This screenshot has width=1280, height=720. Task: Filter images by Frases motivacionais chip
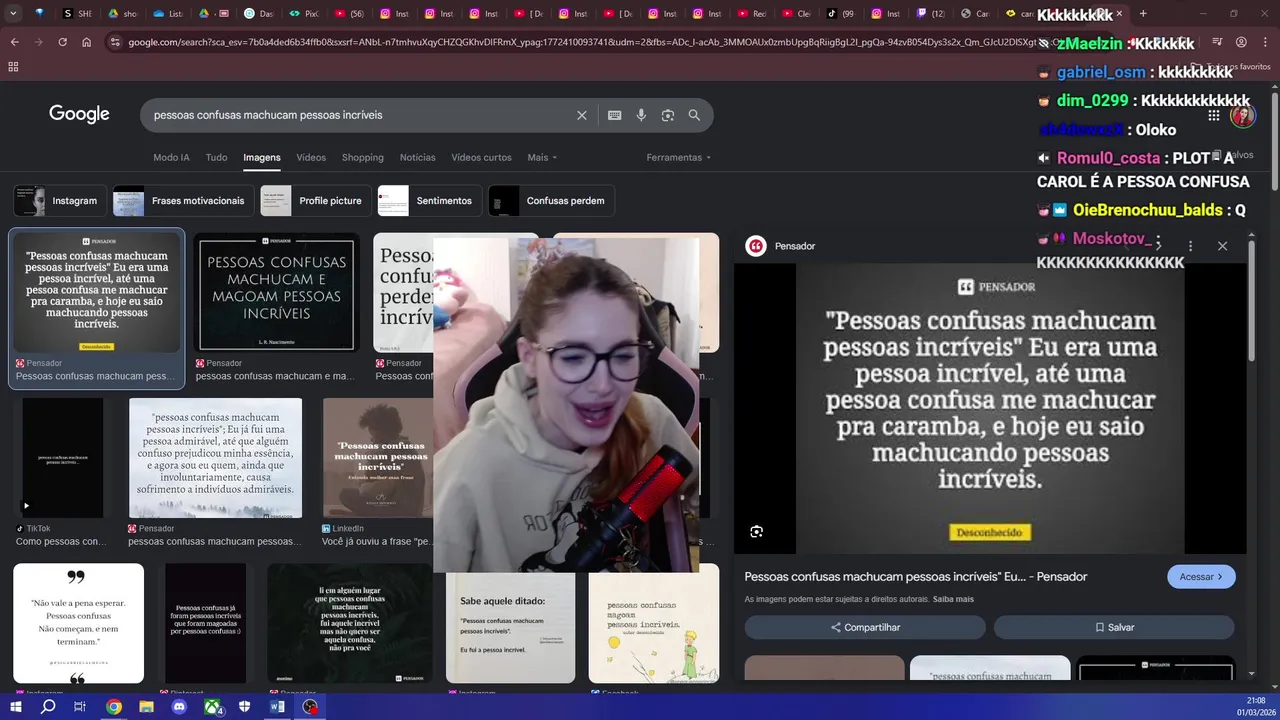pos(183,201)
